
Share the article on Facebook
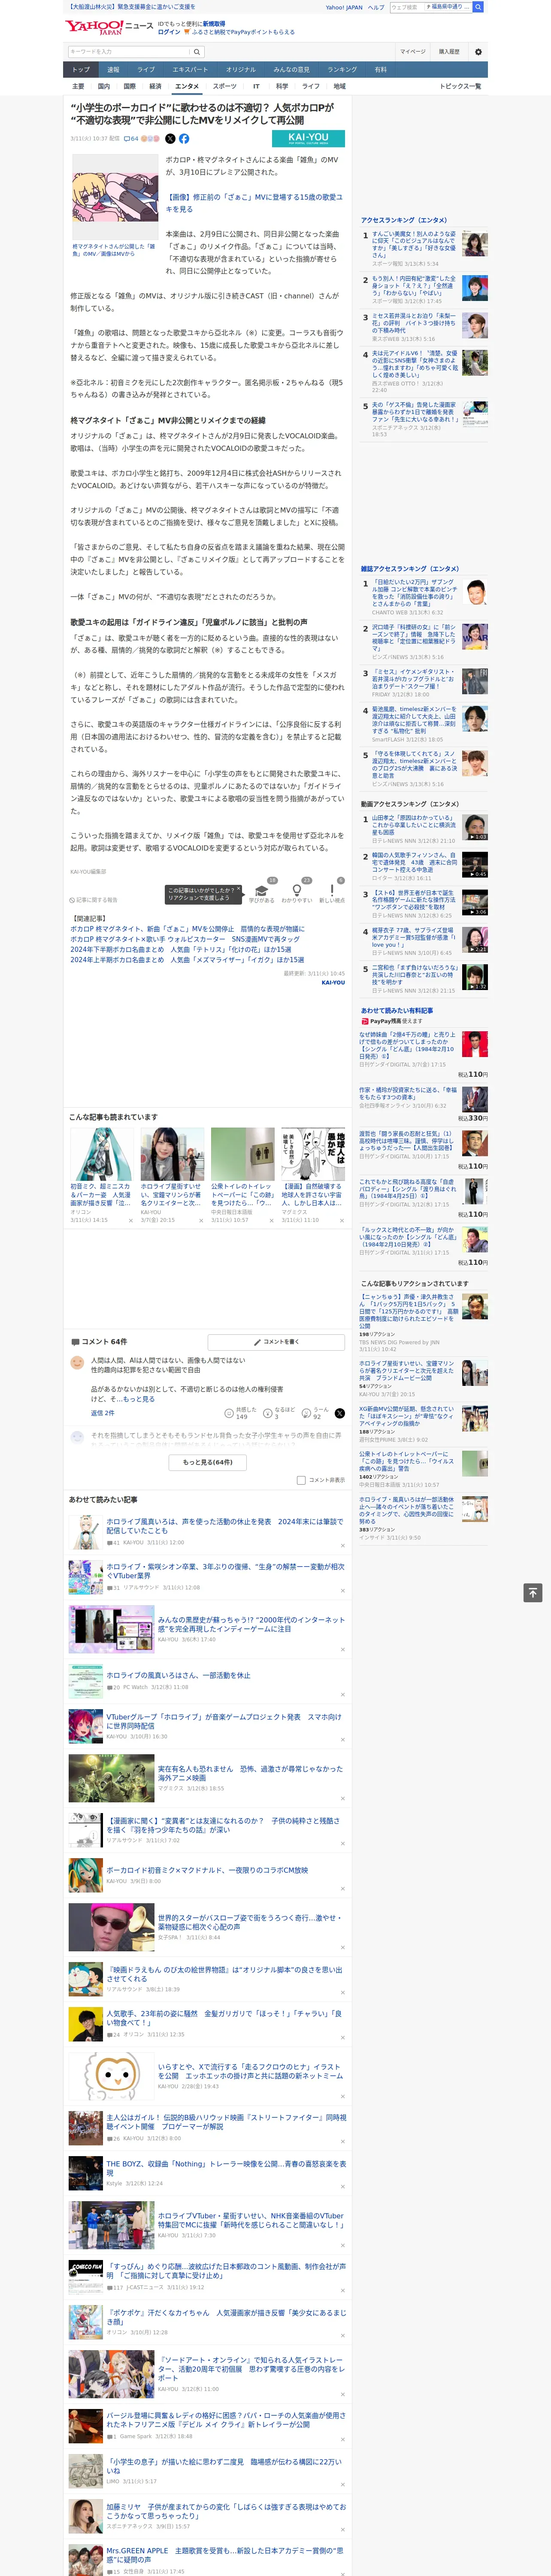184,139
